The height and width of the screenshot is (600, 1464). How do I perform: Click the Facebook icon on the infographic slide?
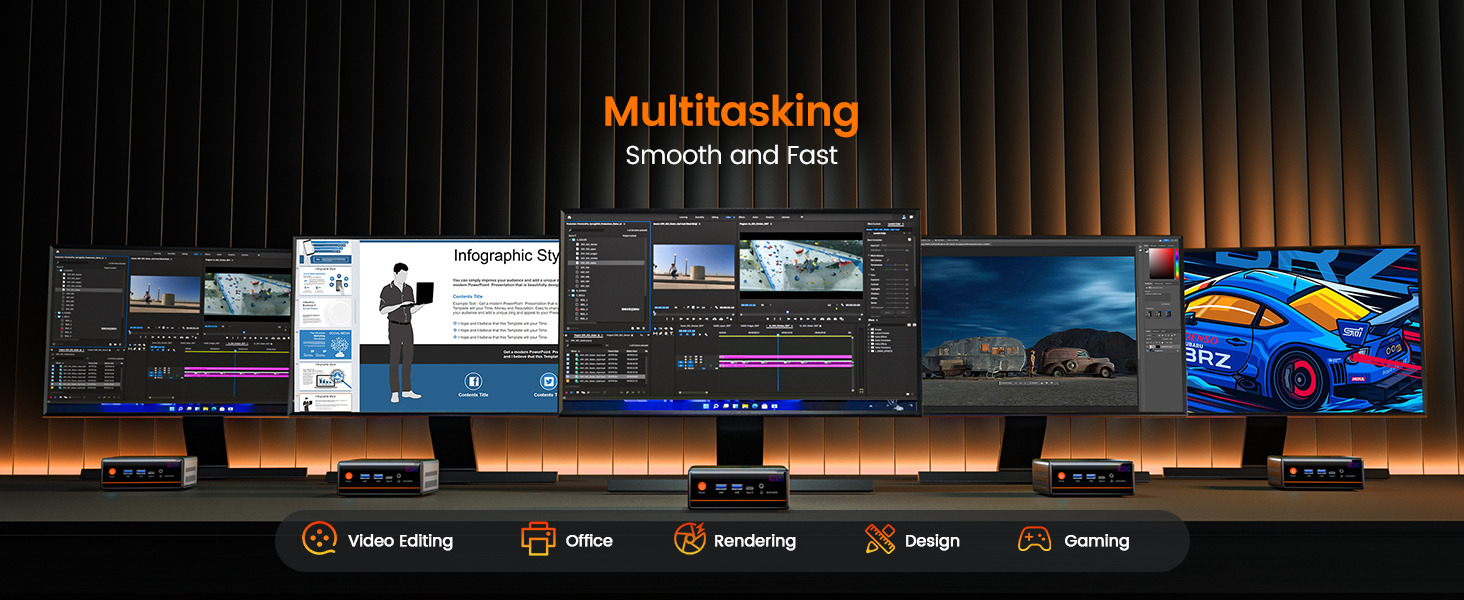click(x=473, y=382)
